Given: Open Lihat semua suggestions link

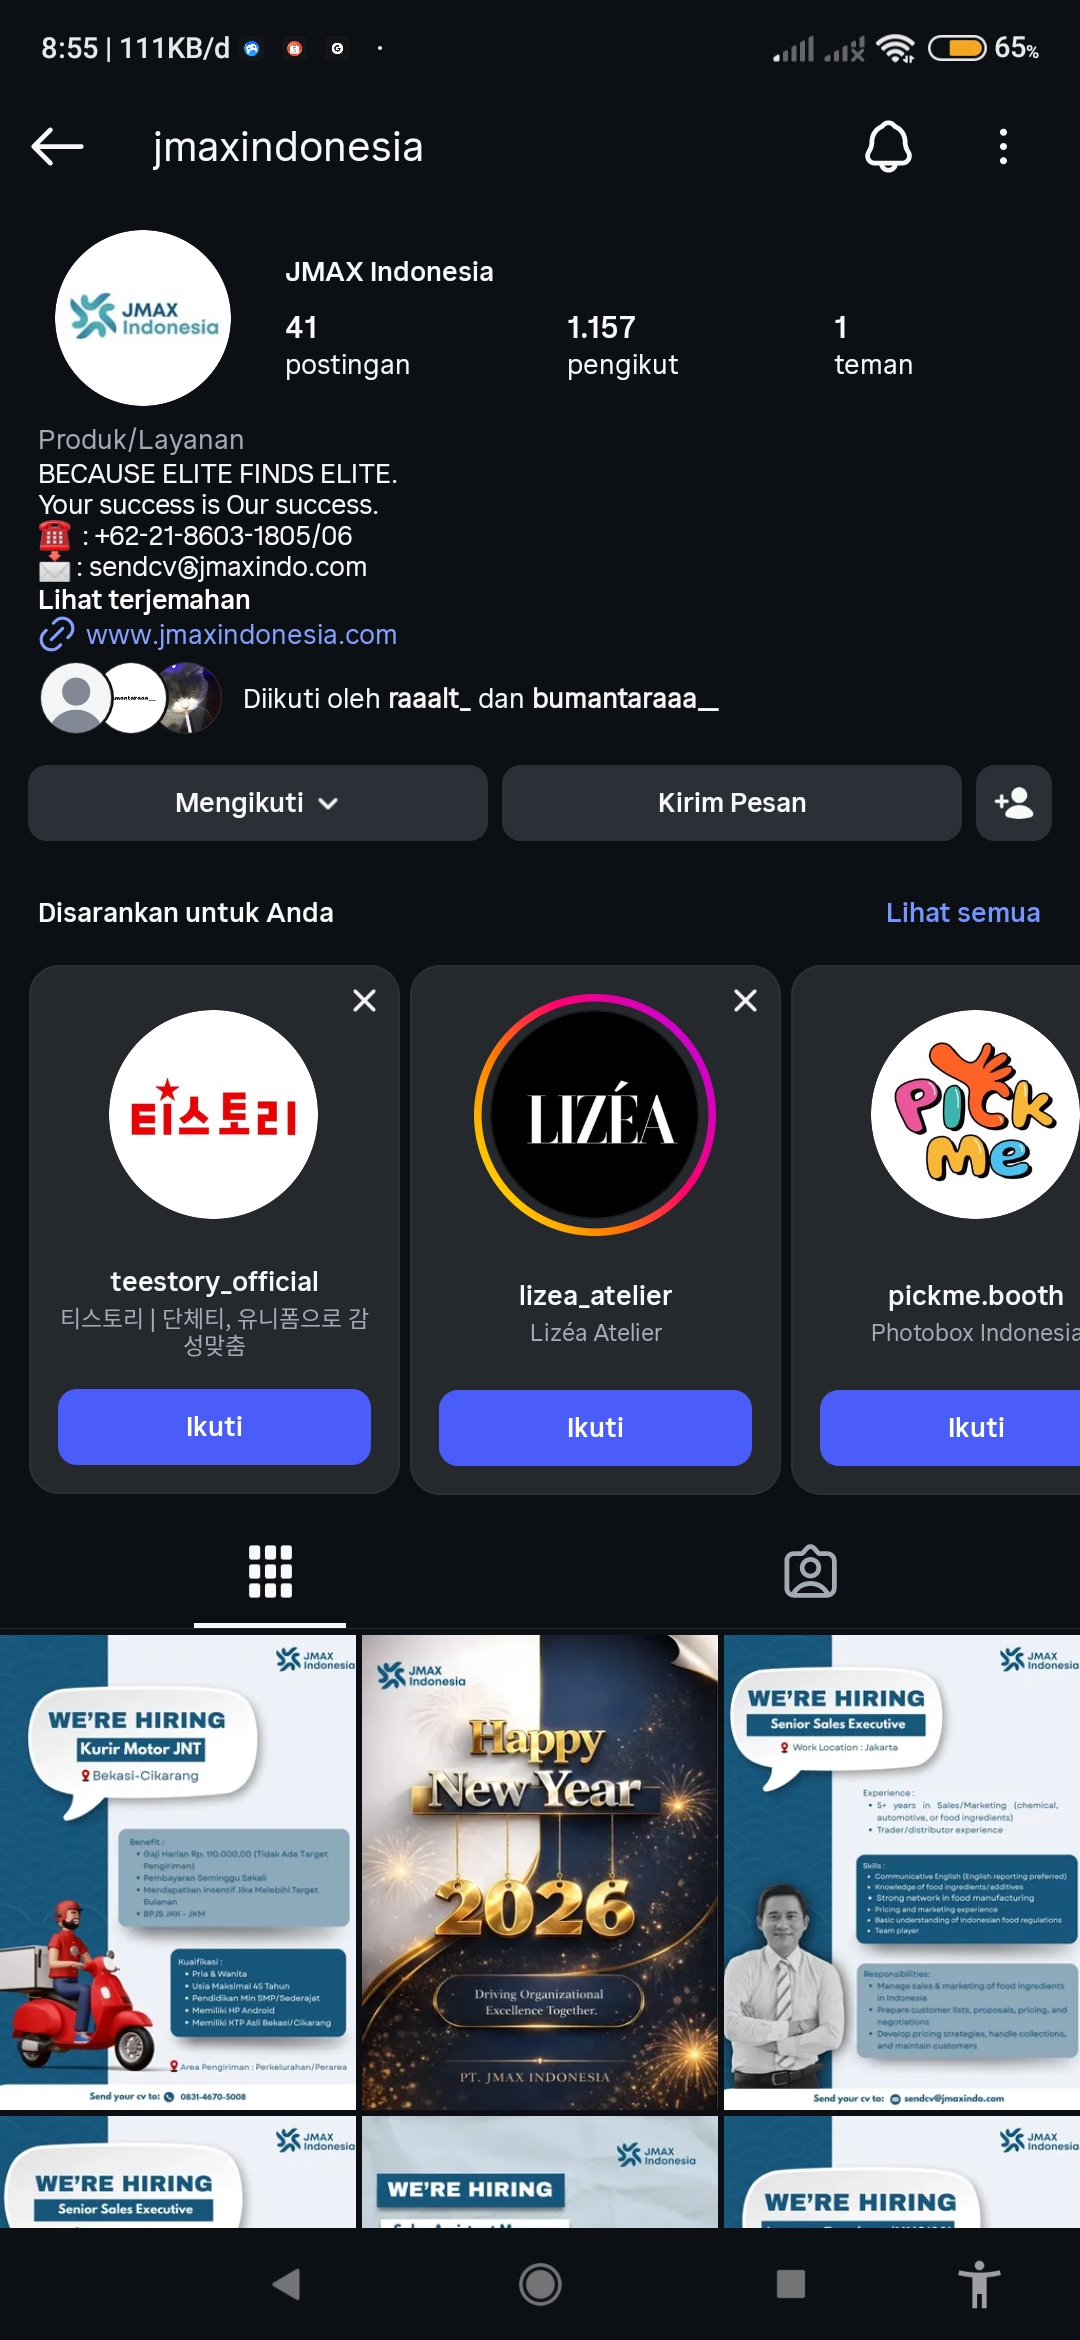Looking at the screenshot, I should click(x=963, y=913).
